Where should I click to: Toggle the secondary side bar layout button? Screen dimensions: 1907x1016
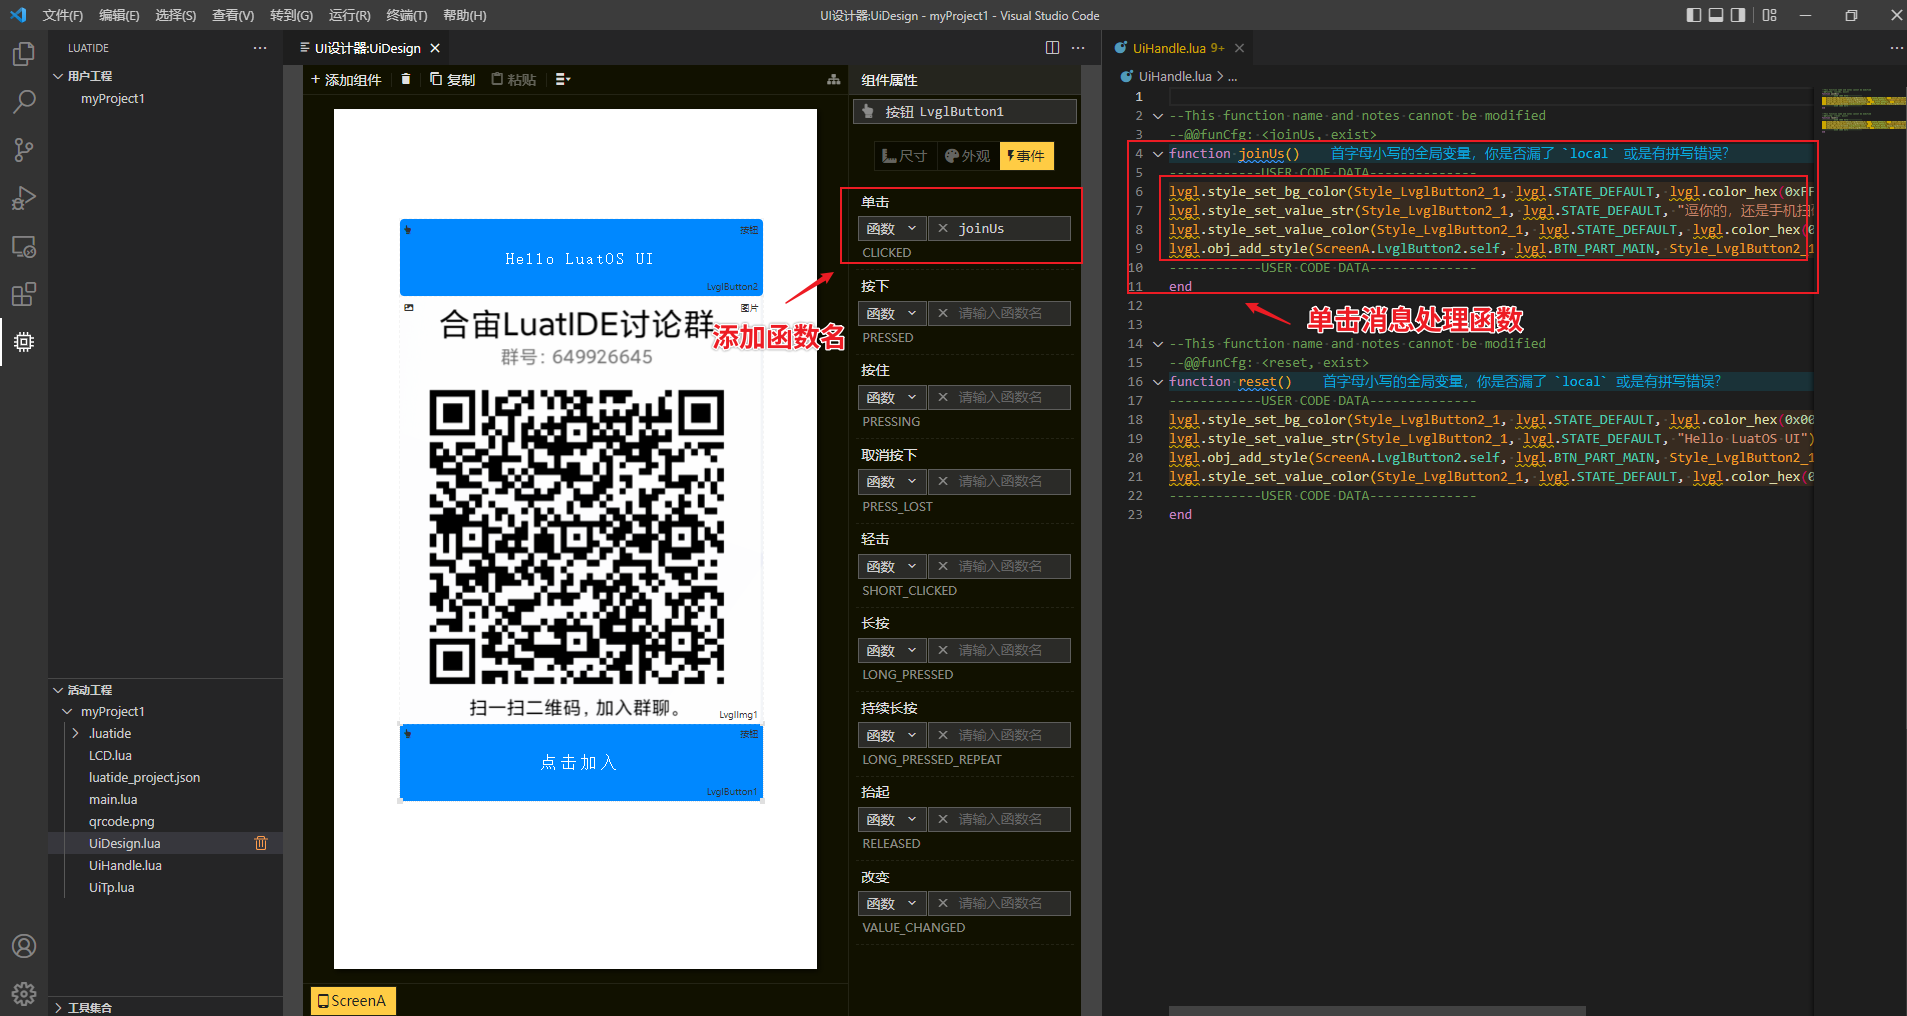pyautogui.click(x=1739, y=15)
